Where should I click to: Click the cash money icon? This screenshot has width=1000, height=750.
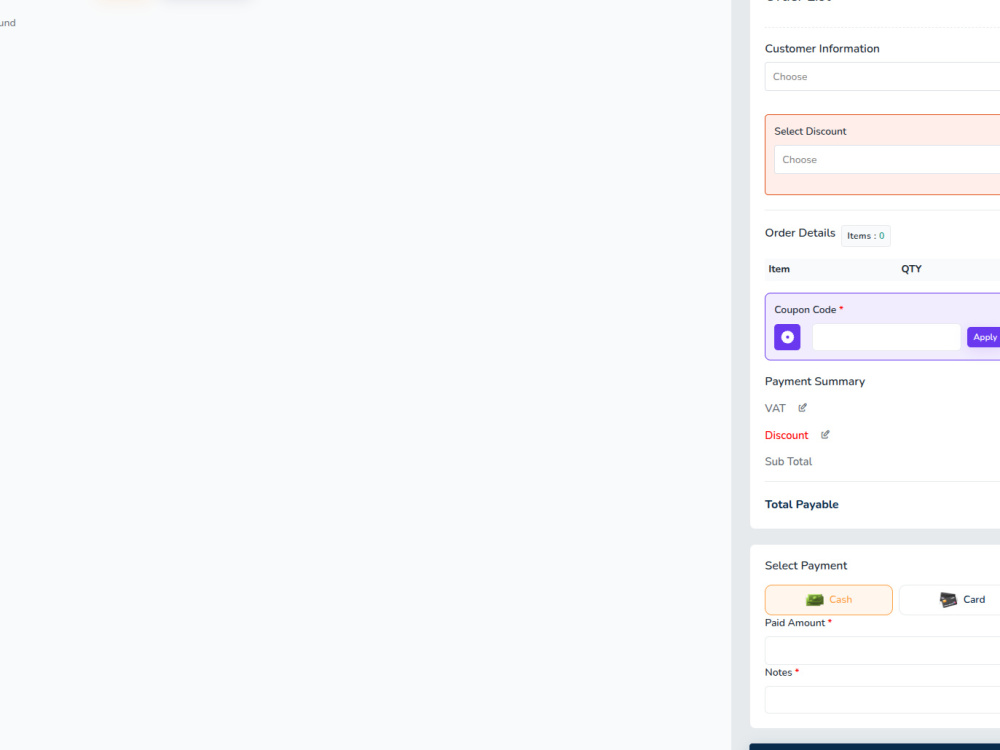pos(814,599)
